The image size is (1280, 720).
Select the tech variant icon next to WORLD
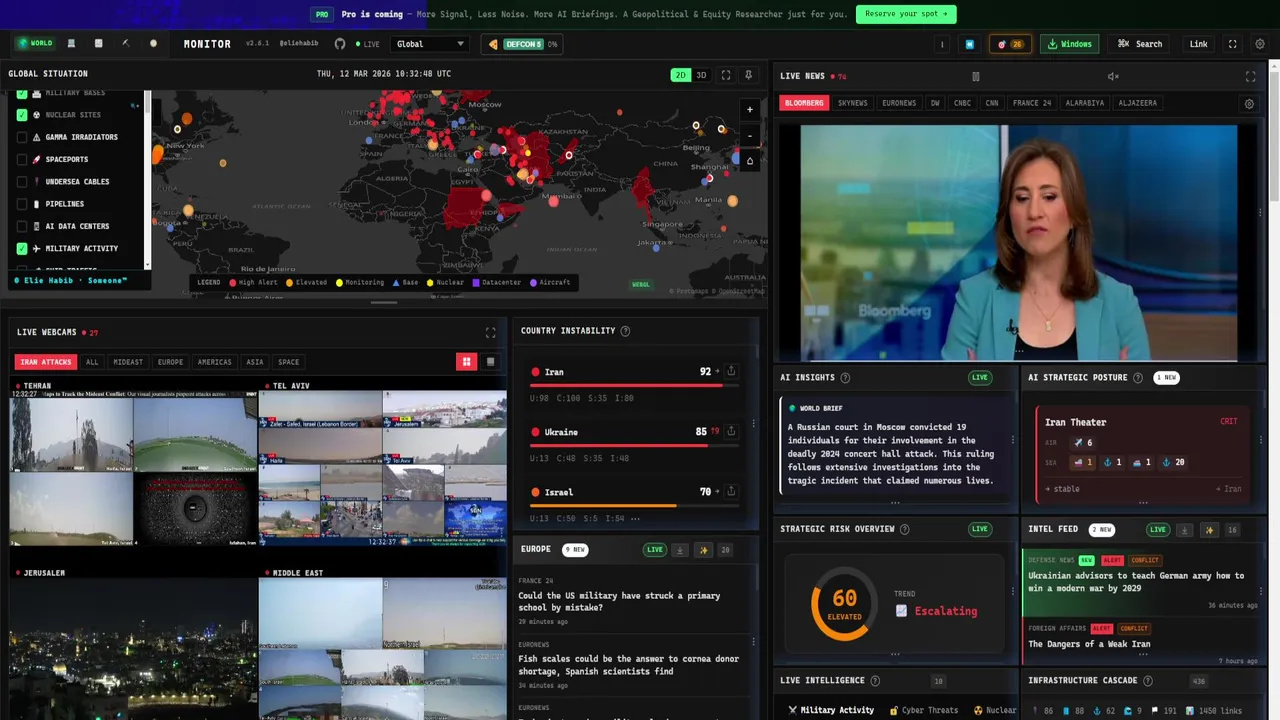pos(71,43)
